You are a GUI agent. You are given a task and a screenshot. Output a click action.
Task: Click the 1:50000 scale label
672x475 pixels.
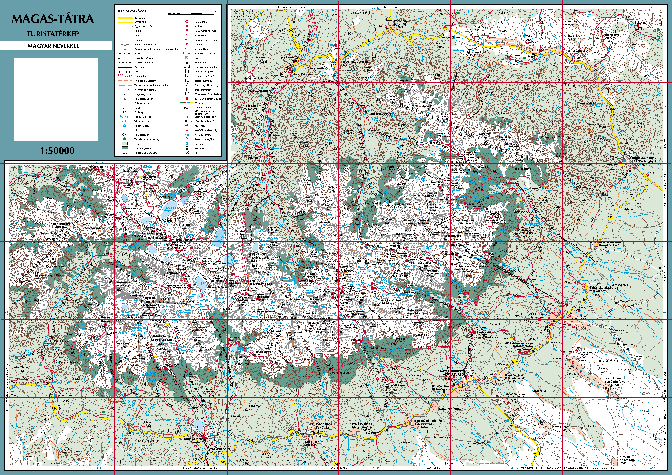[x=57, y=150]
